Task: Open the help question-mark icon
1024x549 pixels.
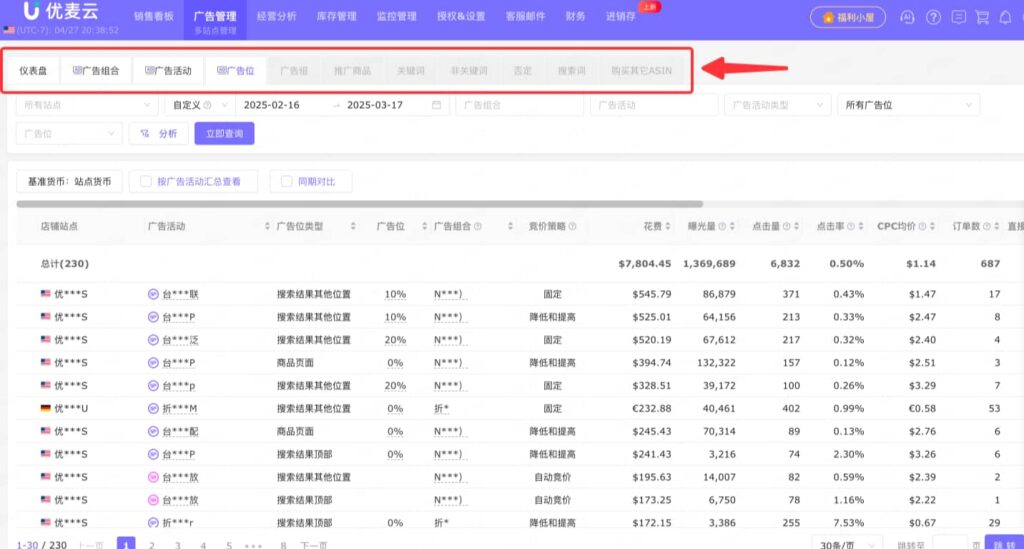Action: point(933,18)
